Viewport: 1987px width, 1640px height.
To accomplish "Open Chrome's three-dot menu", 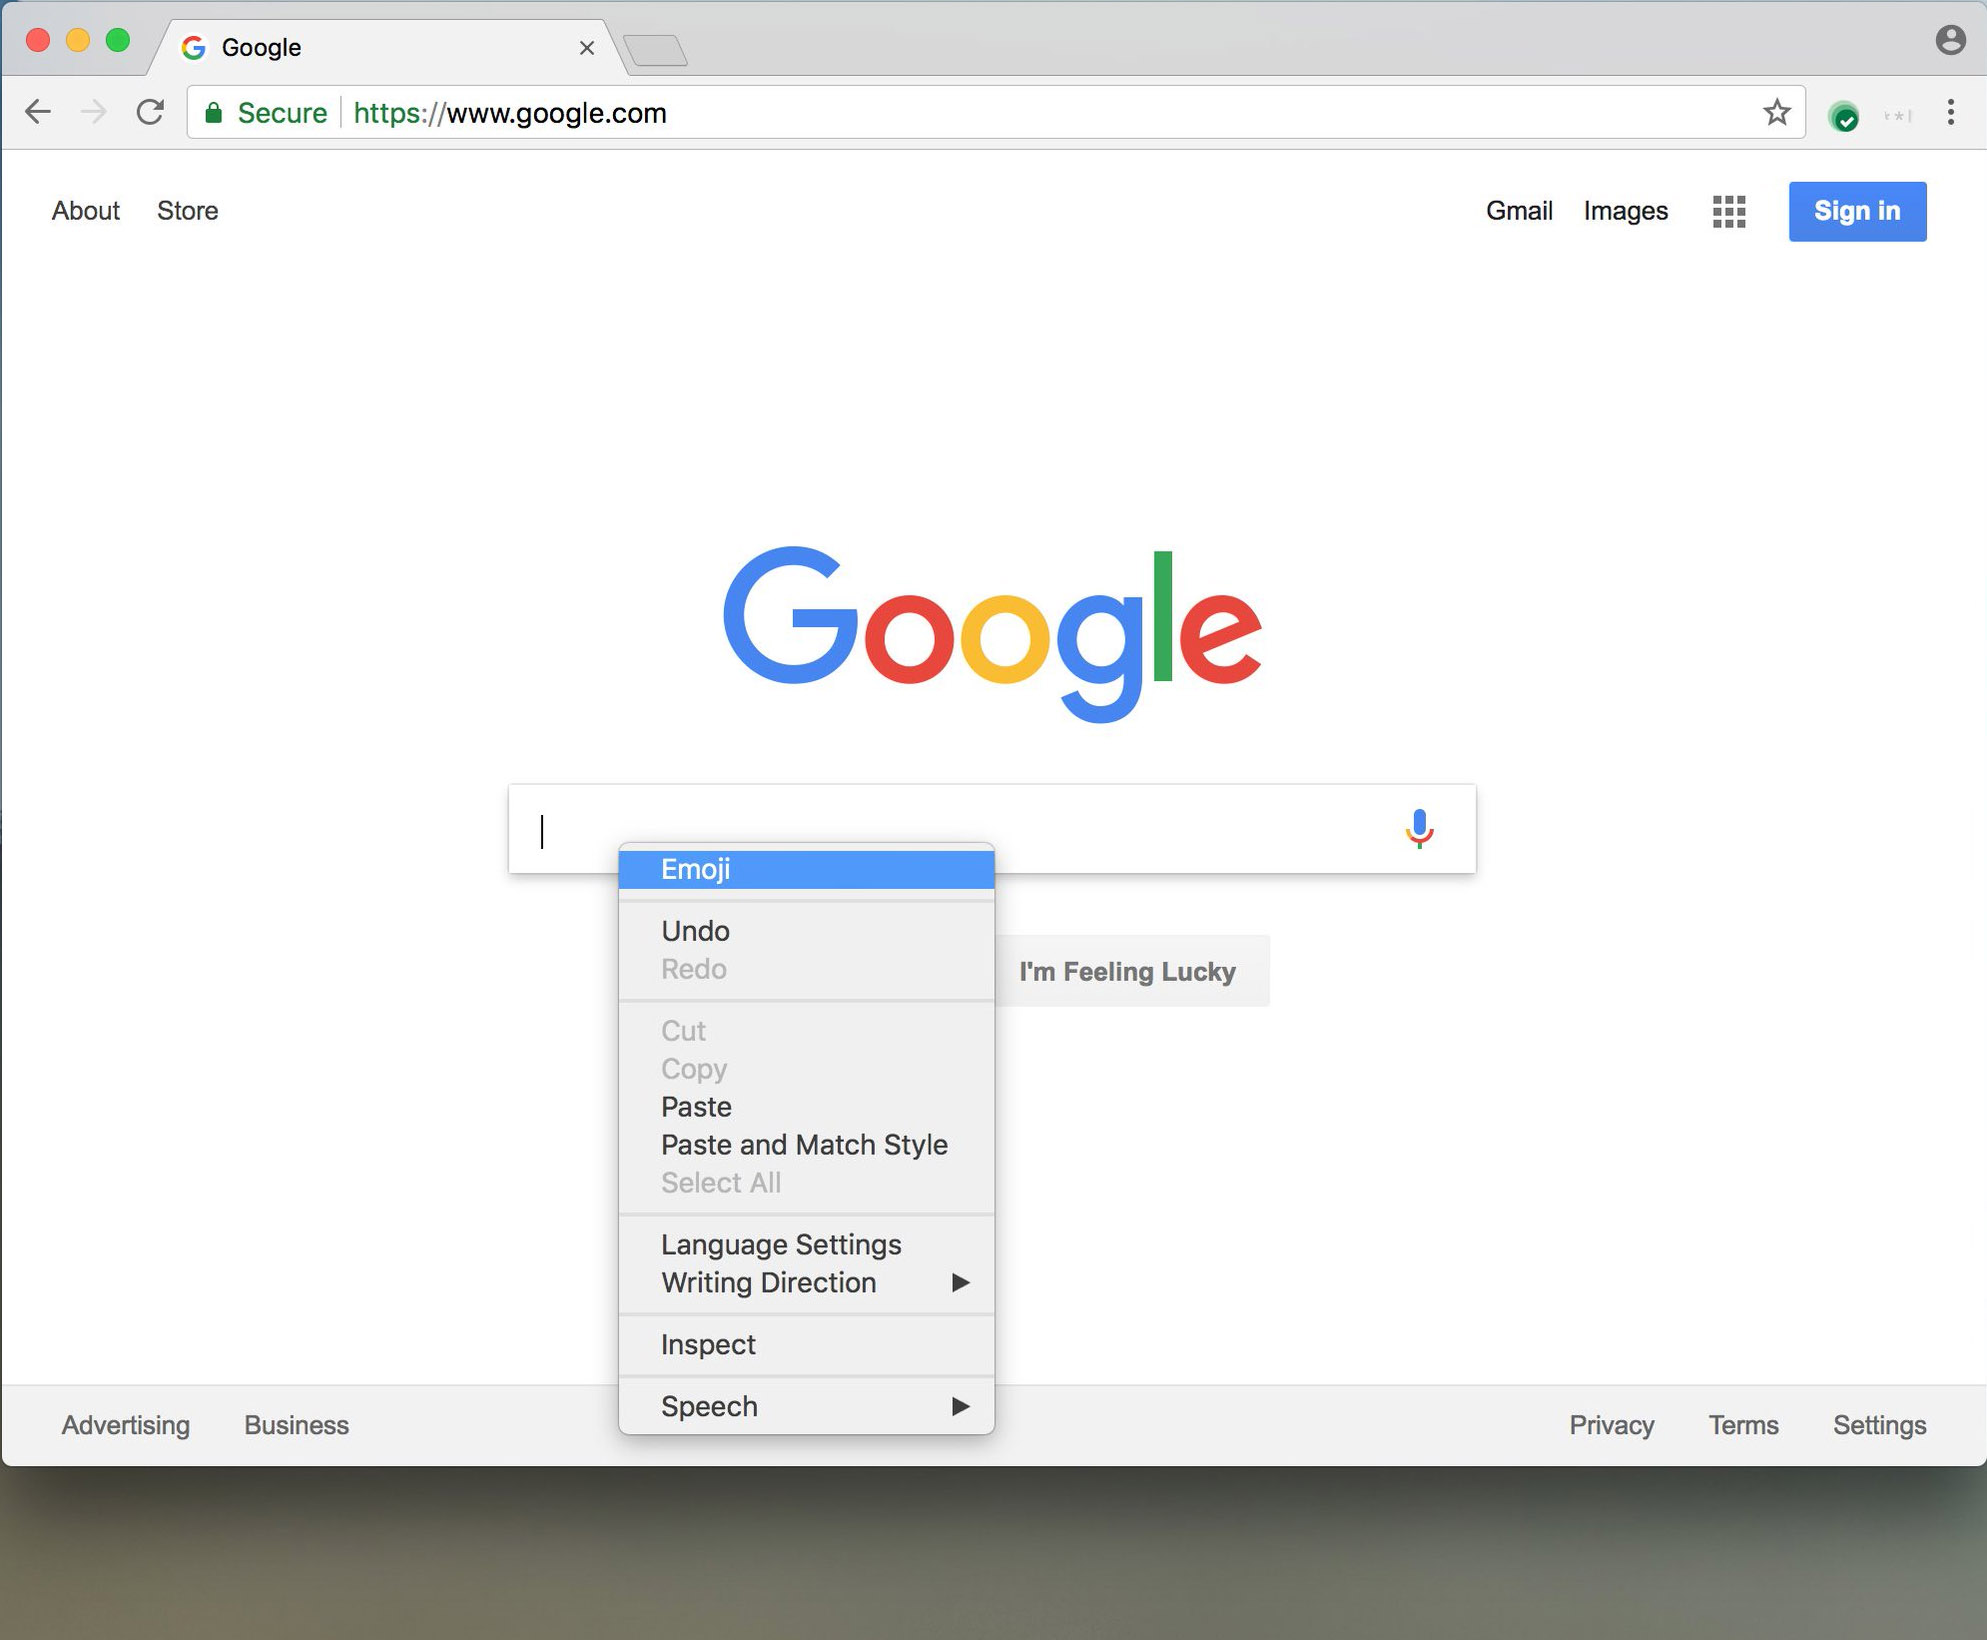I will point(1950,112).
